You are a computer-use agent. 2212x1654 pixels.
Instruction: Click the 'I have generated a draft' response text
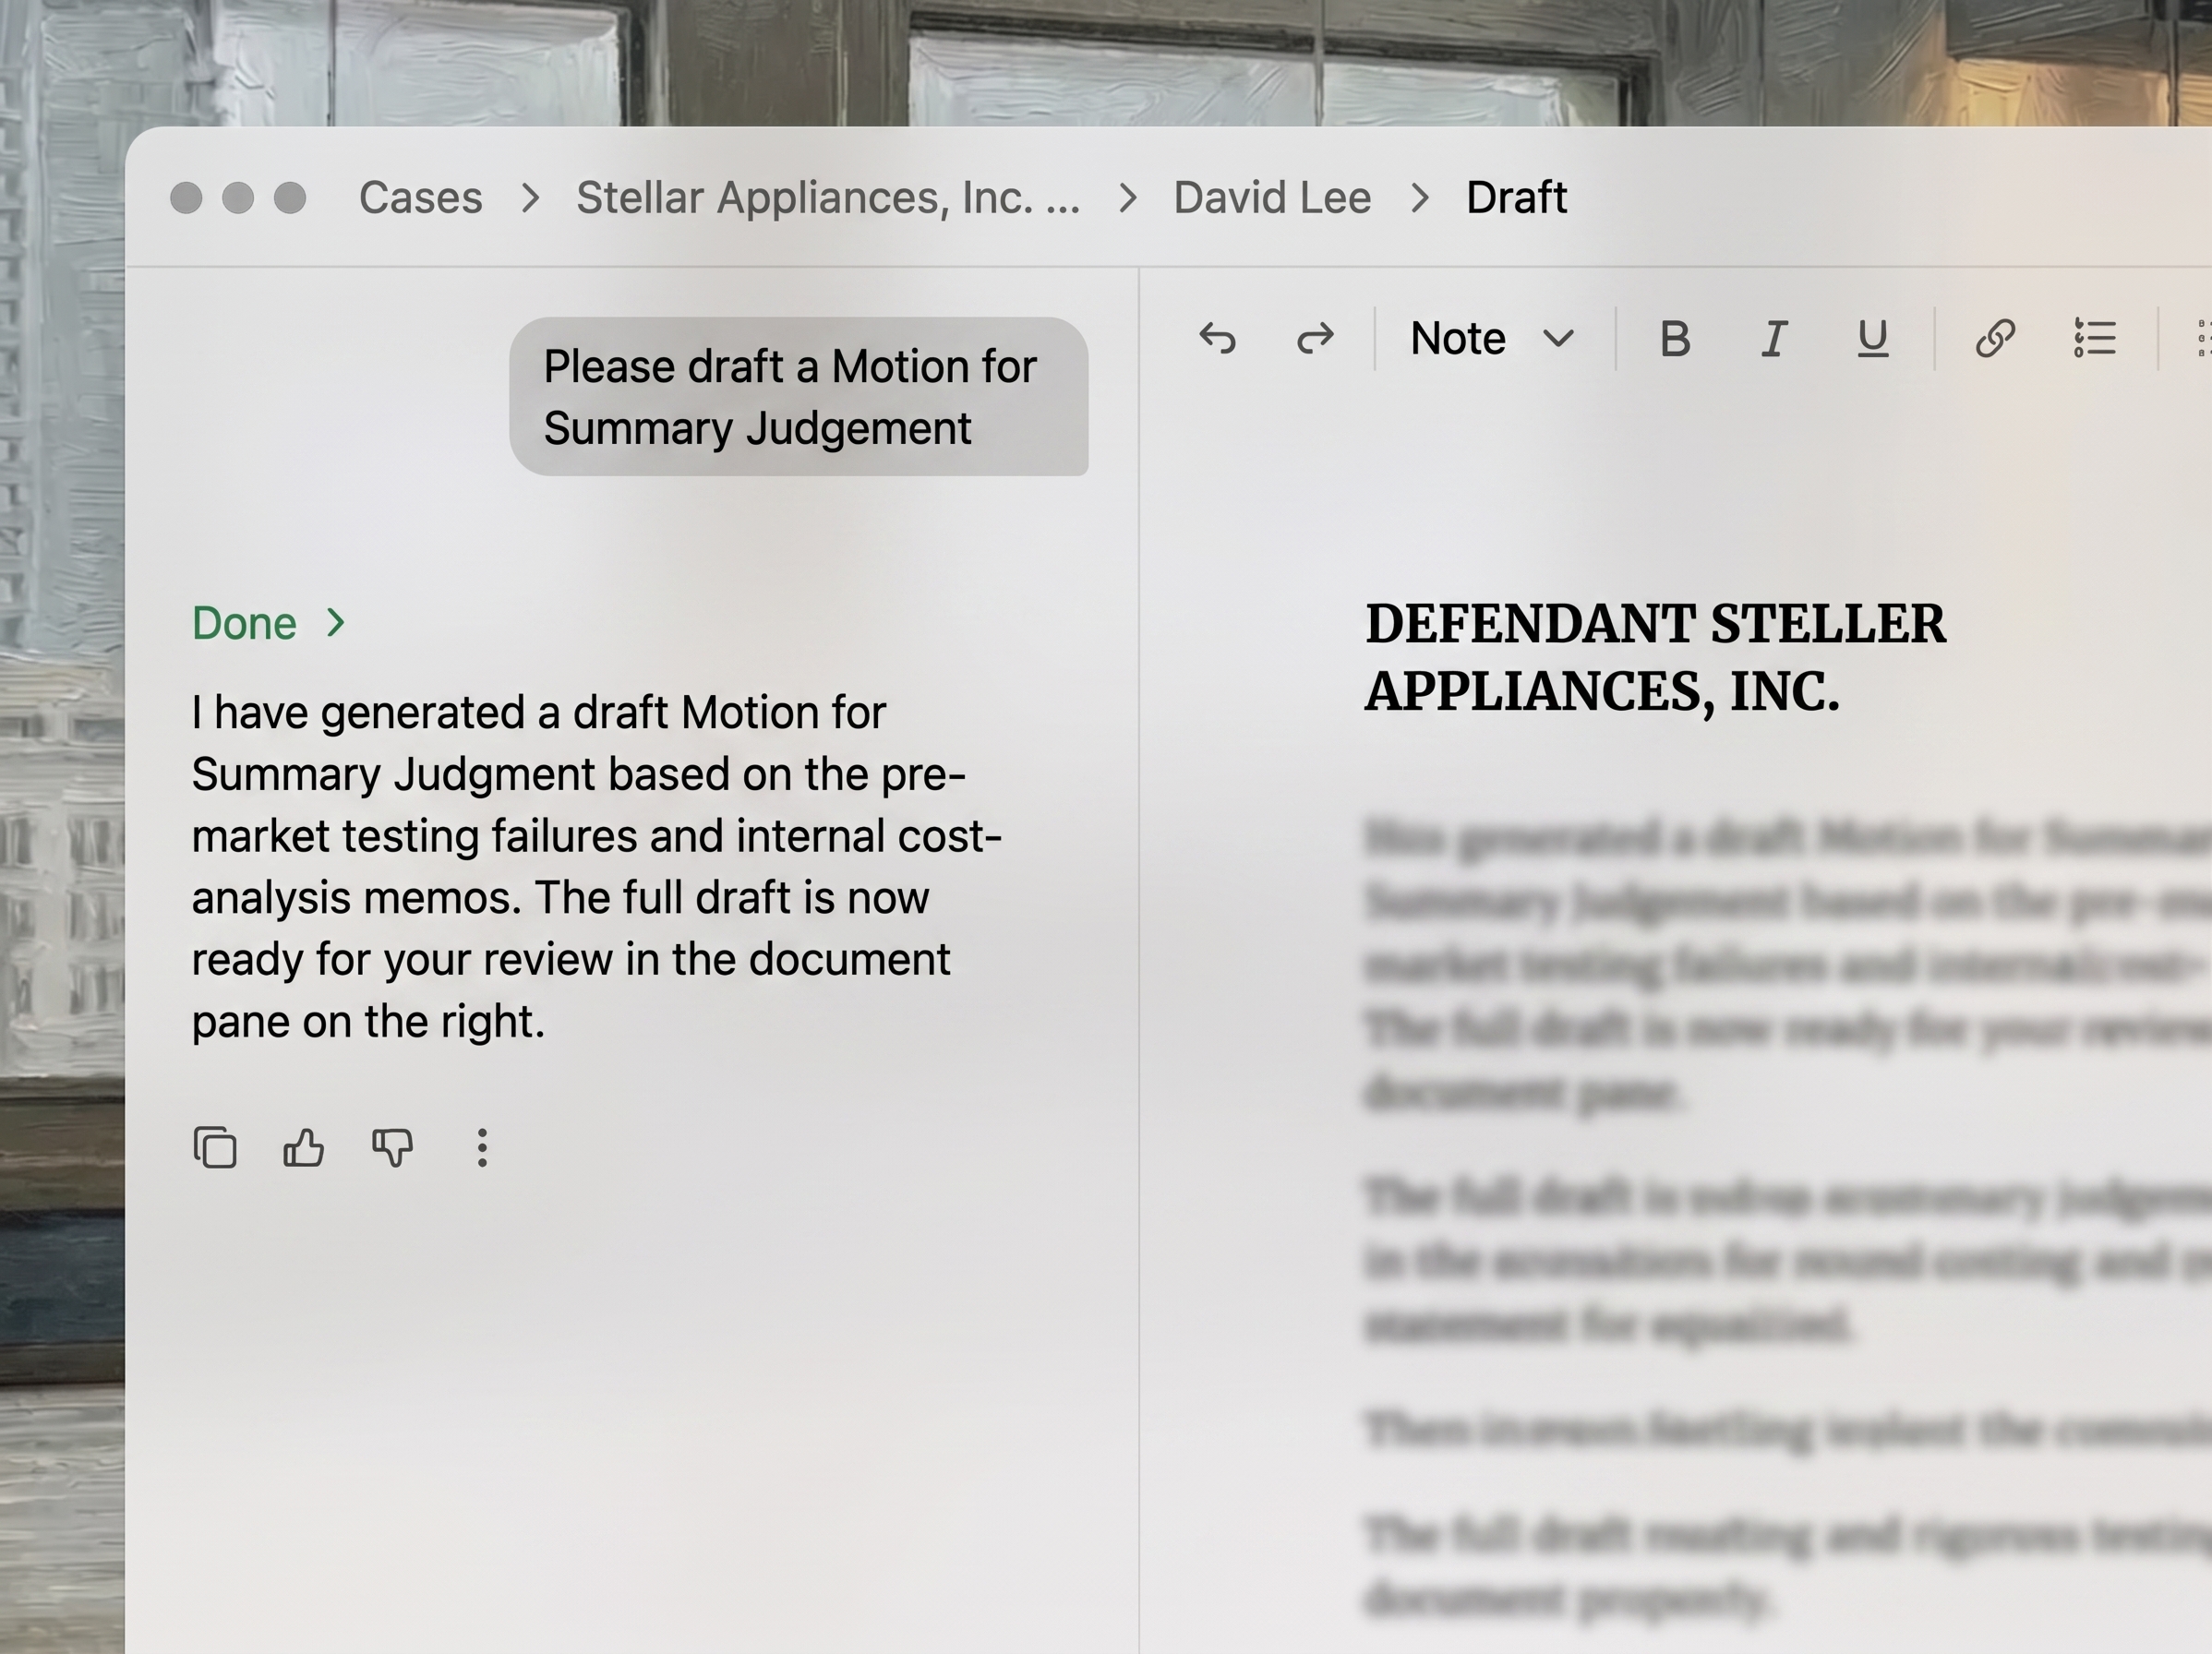(x=597, y=867)
